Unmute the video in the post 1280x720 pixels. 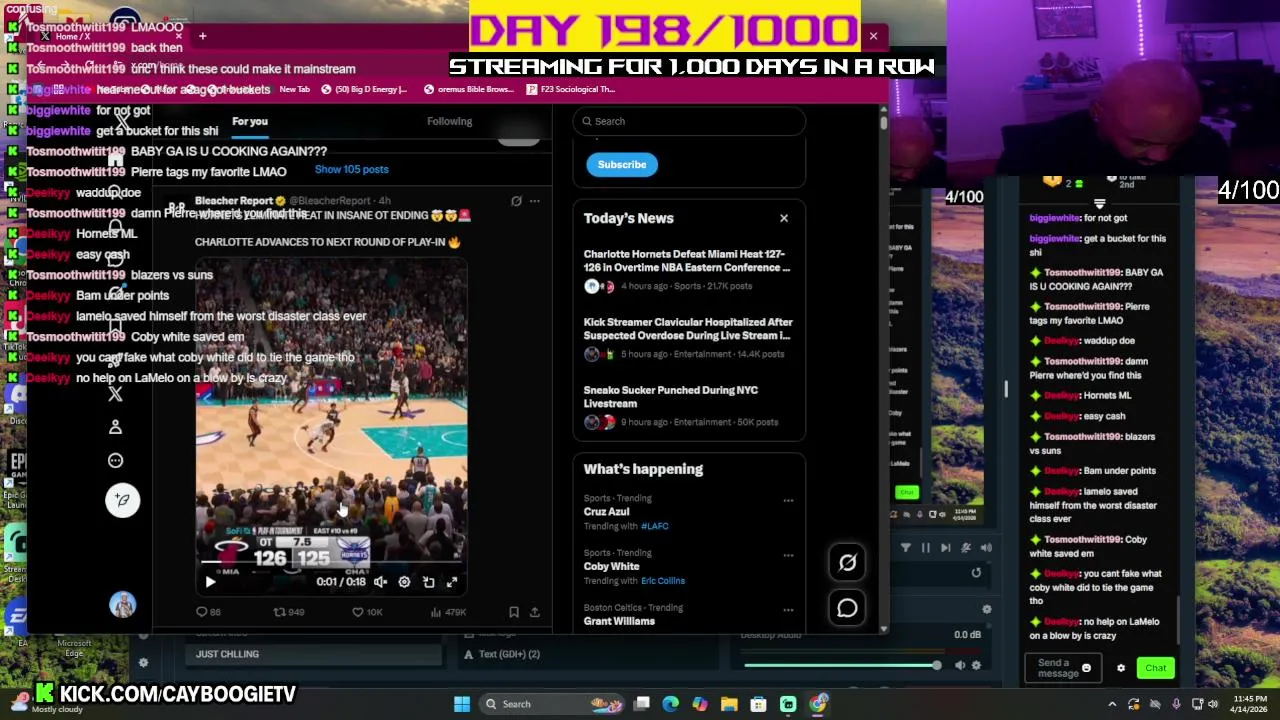pos(380,582)
